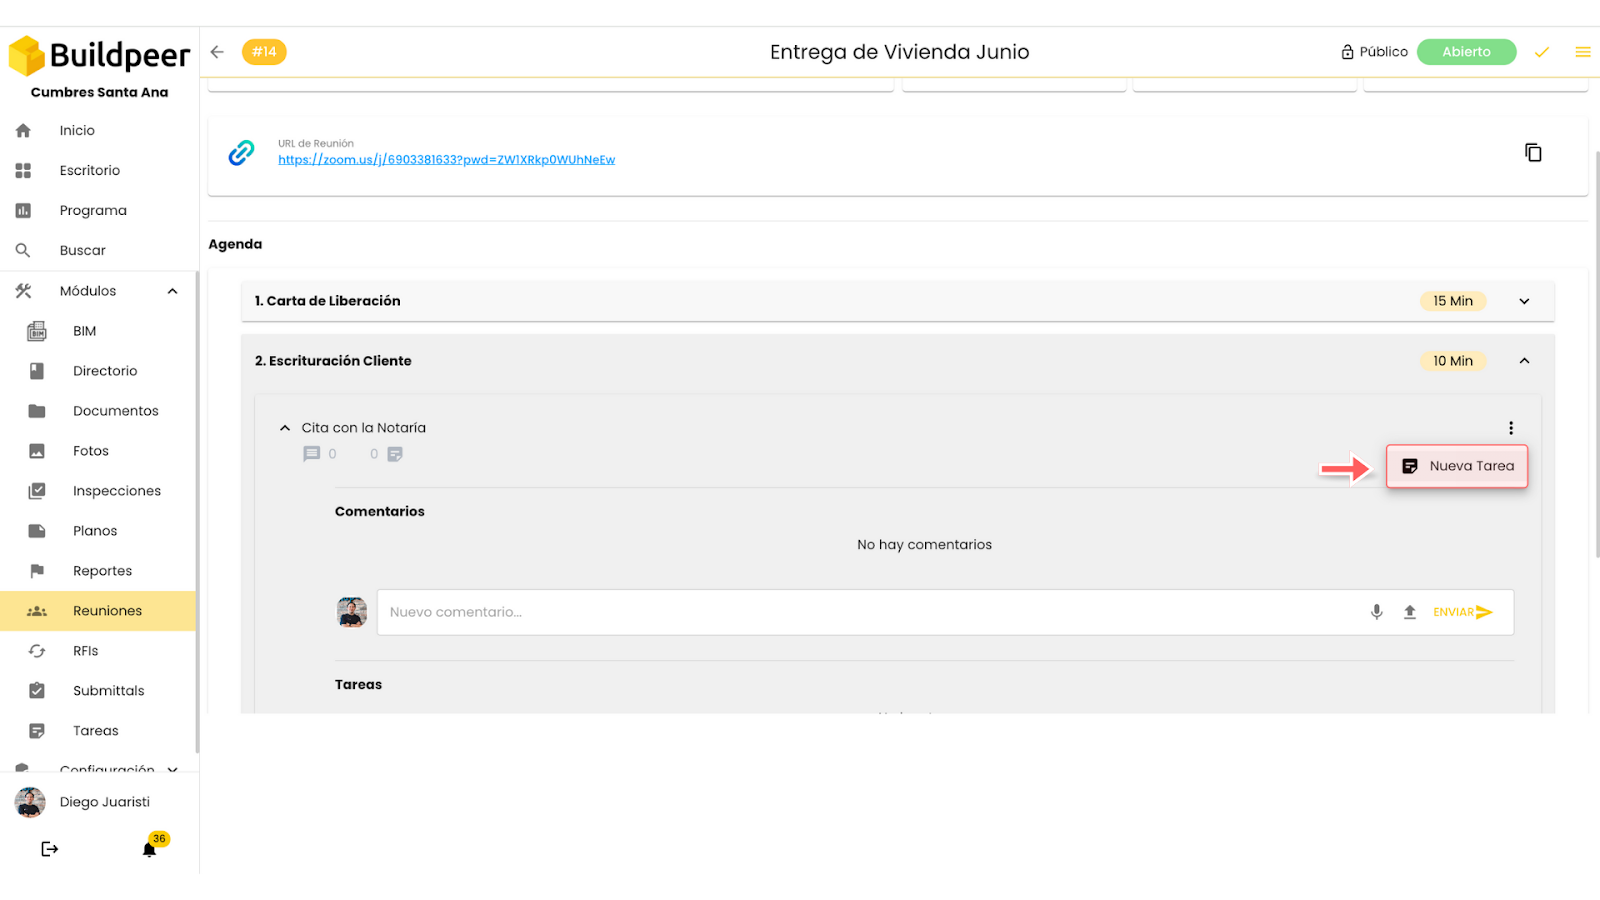Click the tasks count icon

(395, 454)
